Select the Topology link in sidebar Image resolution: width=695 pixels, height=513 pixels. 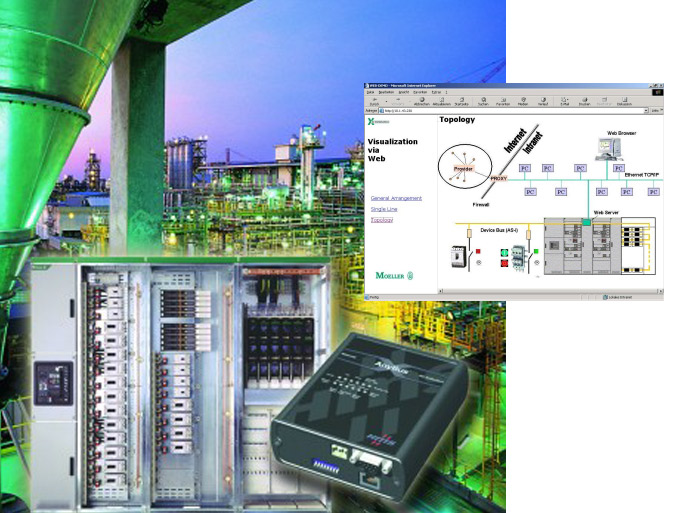[382, 220]
